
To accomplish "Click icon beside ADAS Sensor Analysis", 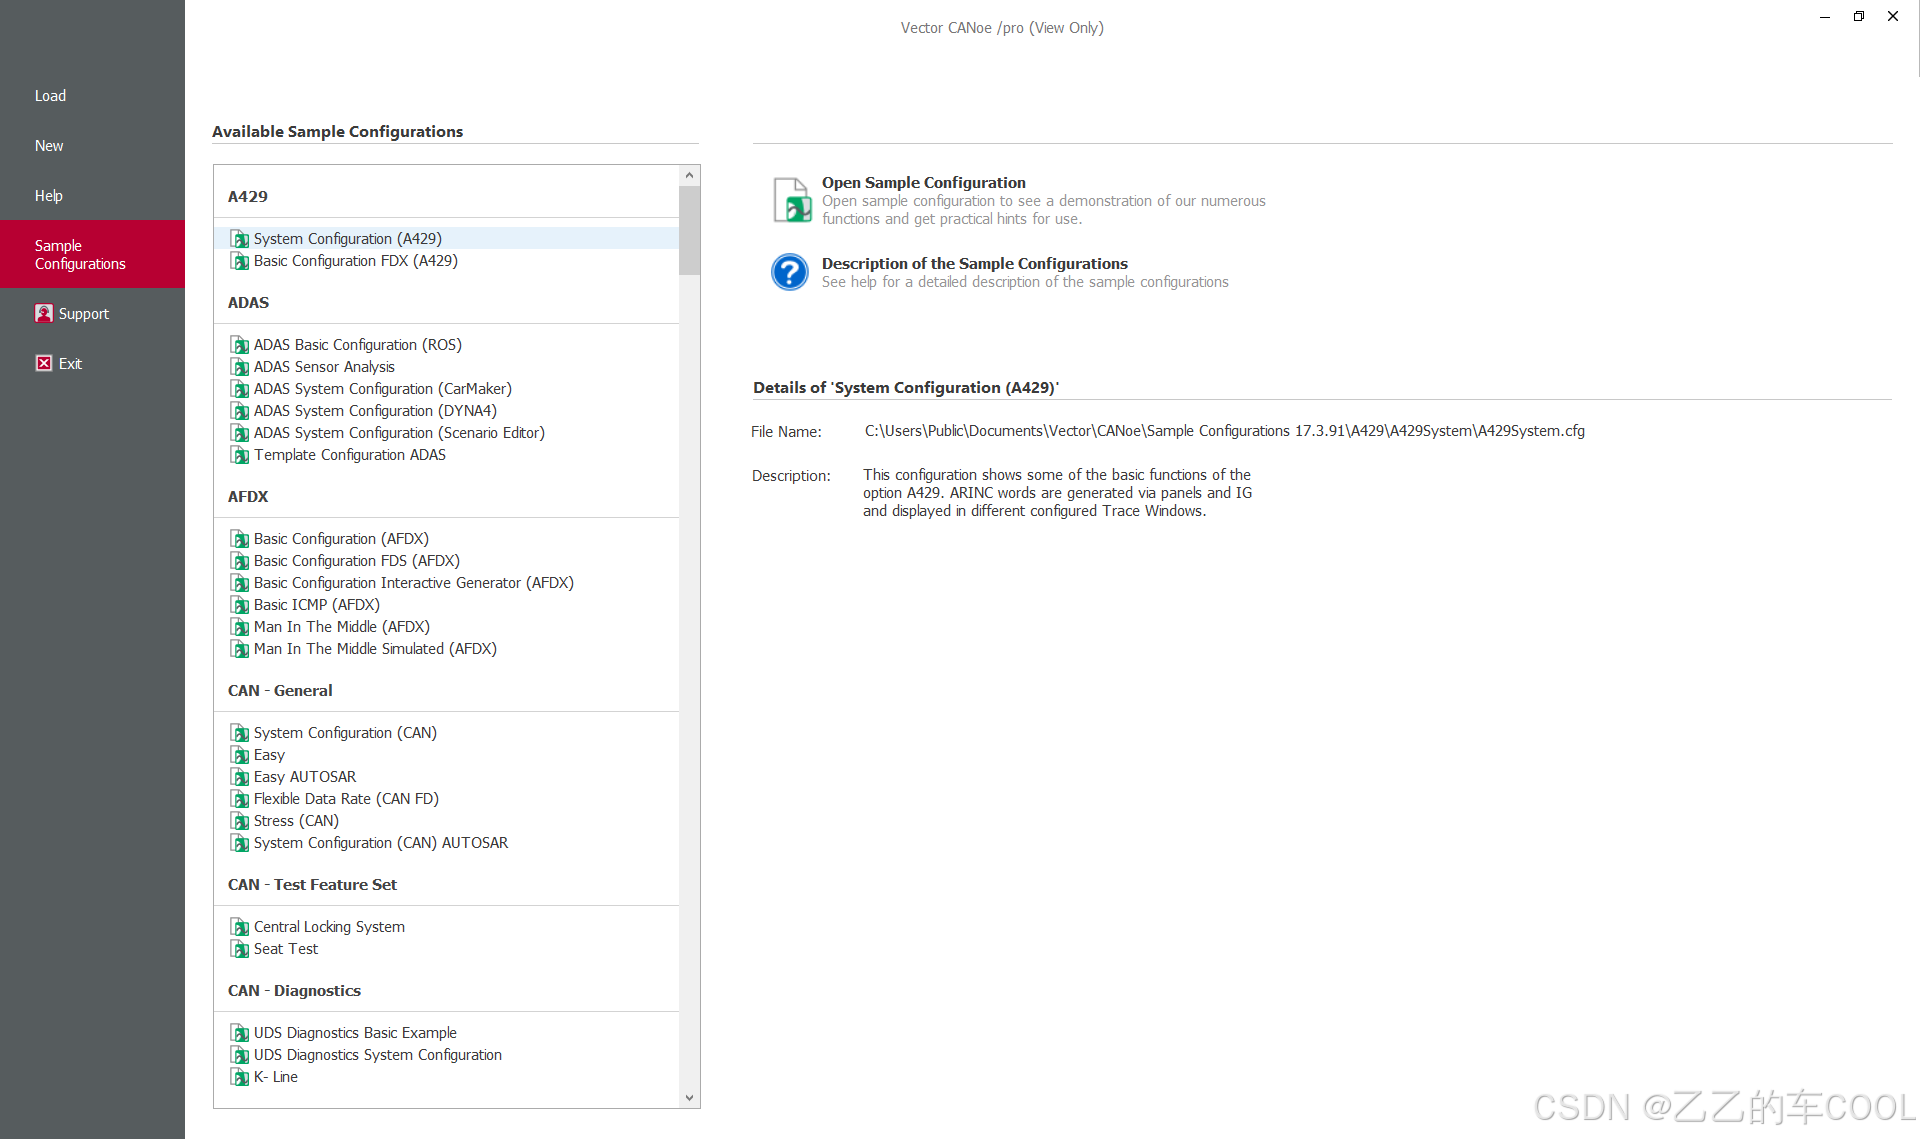I will tap(240, 367).
